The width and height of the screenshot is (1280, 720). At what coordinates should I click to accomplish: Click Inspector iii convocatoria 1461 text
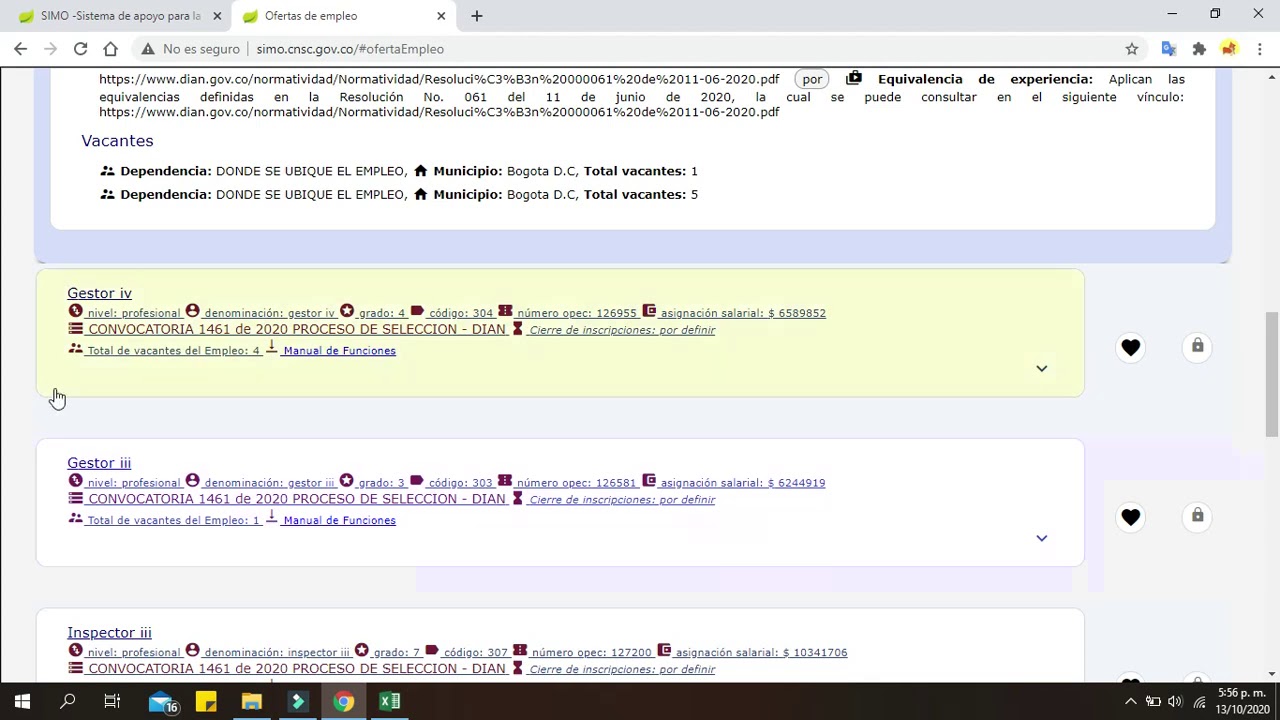click(x=297, y=669)
